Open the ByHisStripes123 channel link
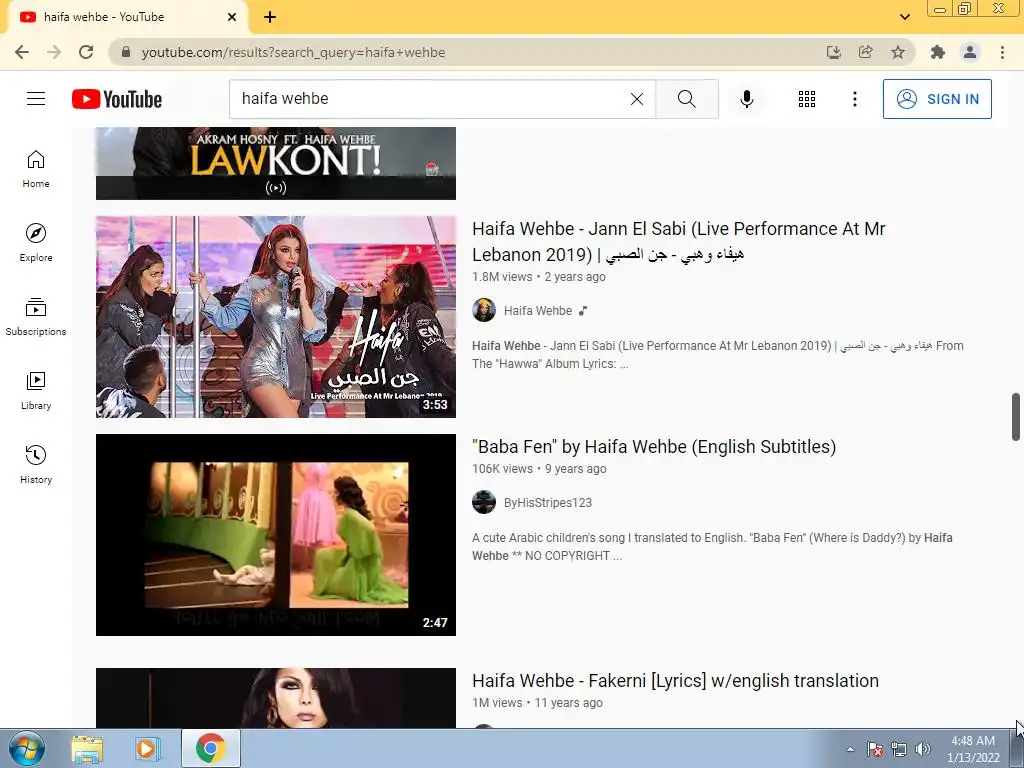This screenshot has width=1024, height=768. tap(547, 503)
